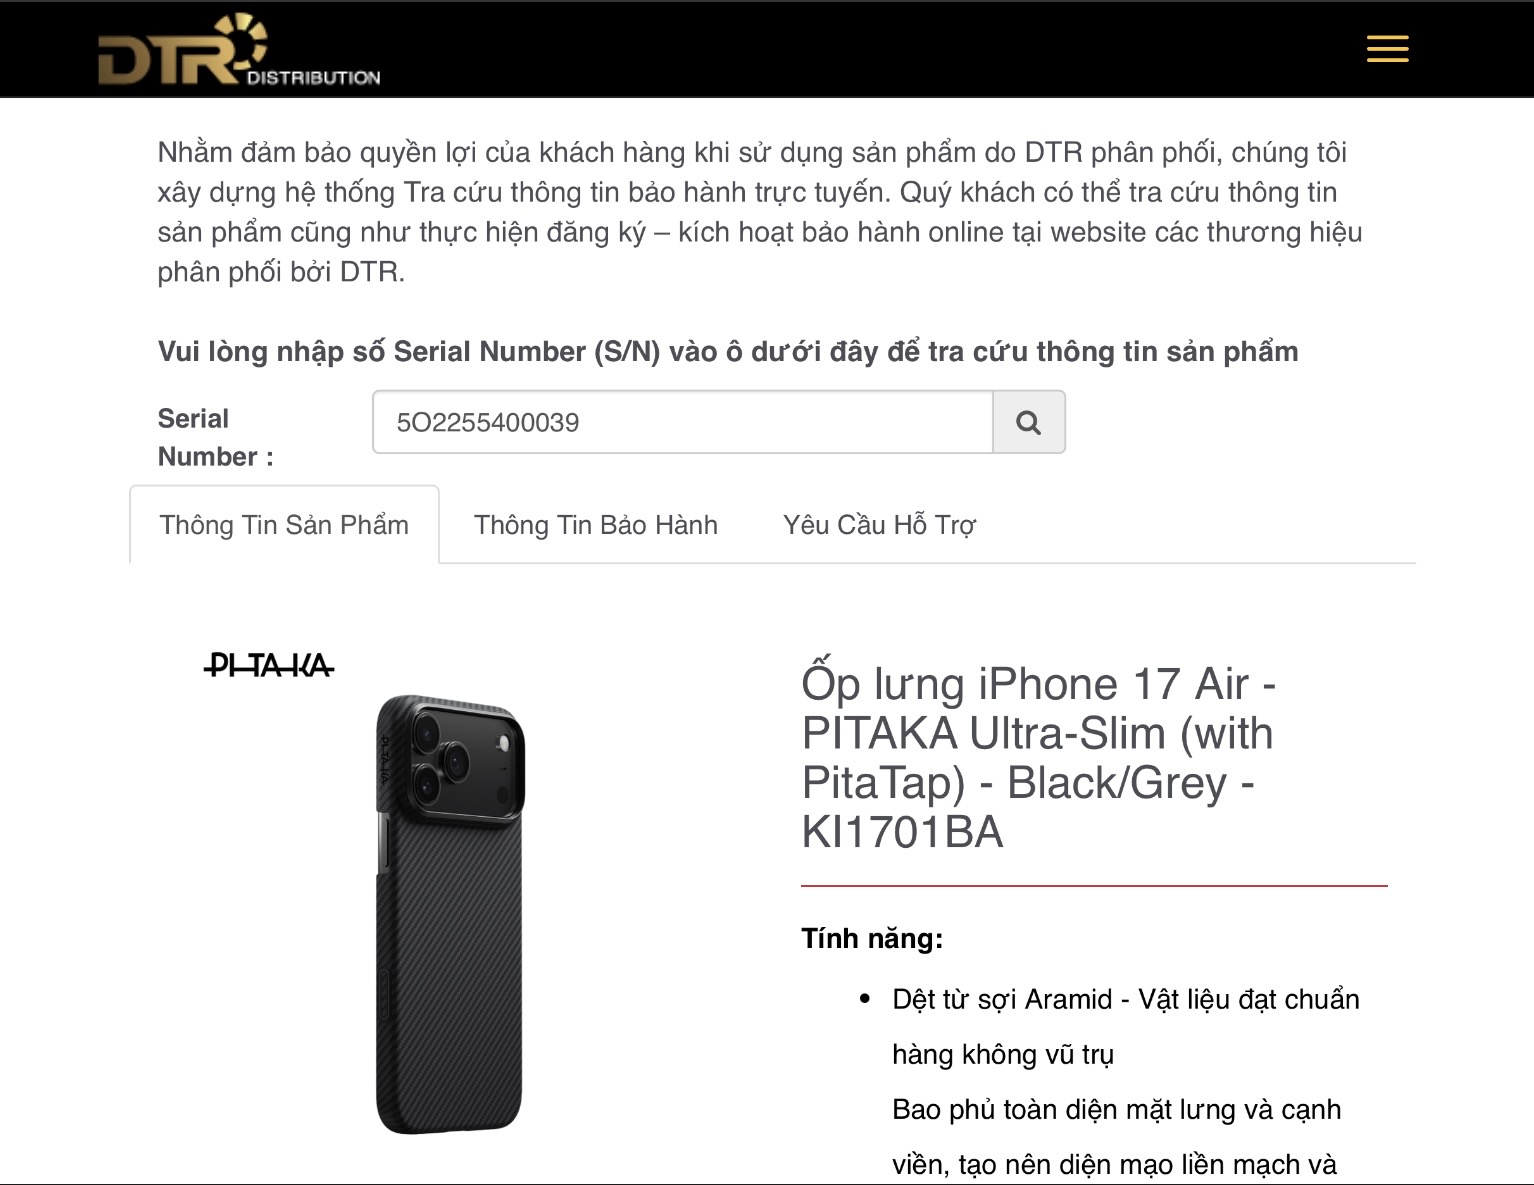The image size is (1534, 1185).
Task: Click the intro paragraph starting with Nhằm đảm bảo
Action: [760, 212]
